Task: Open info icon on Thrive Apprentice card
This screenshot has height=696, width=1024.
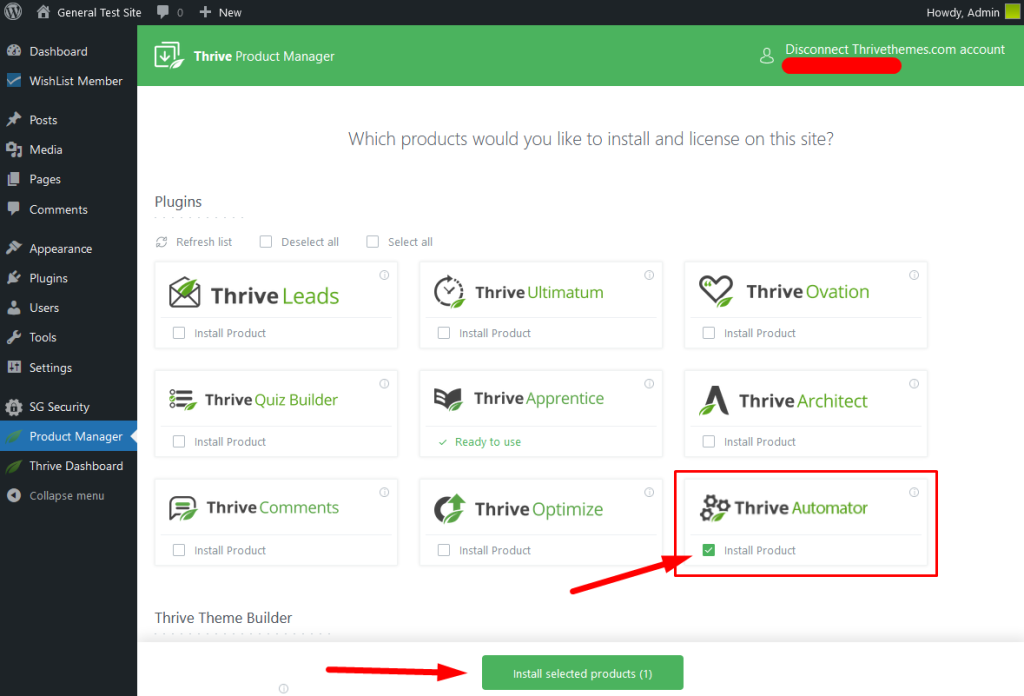Action: point(649,383)
